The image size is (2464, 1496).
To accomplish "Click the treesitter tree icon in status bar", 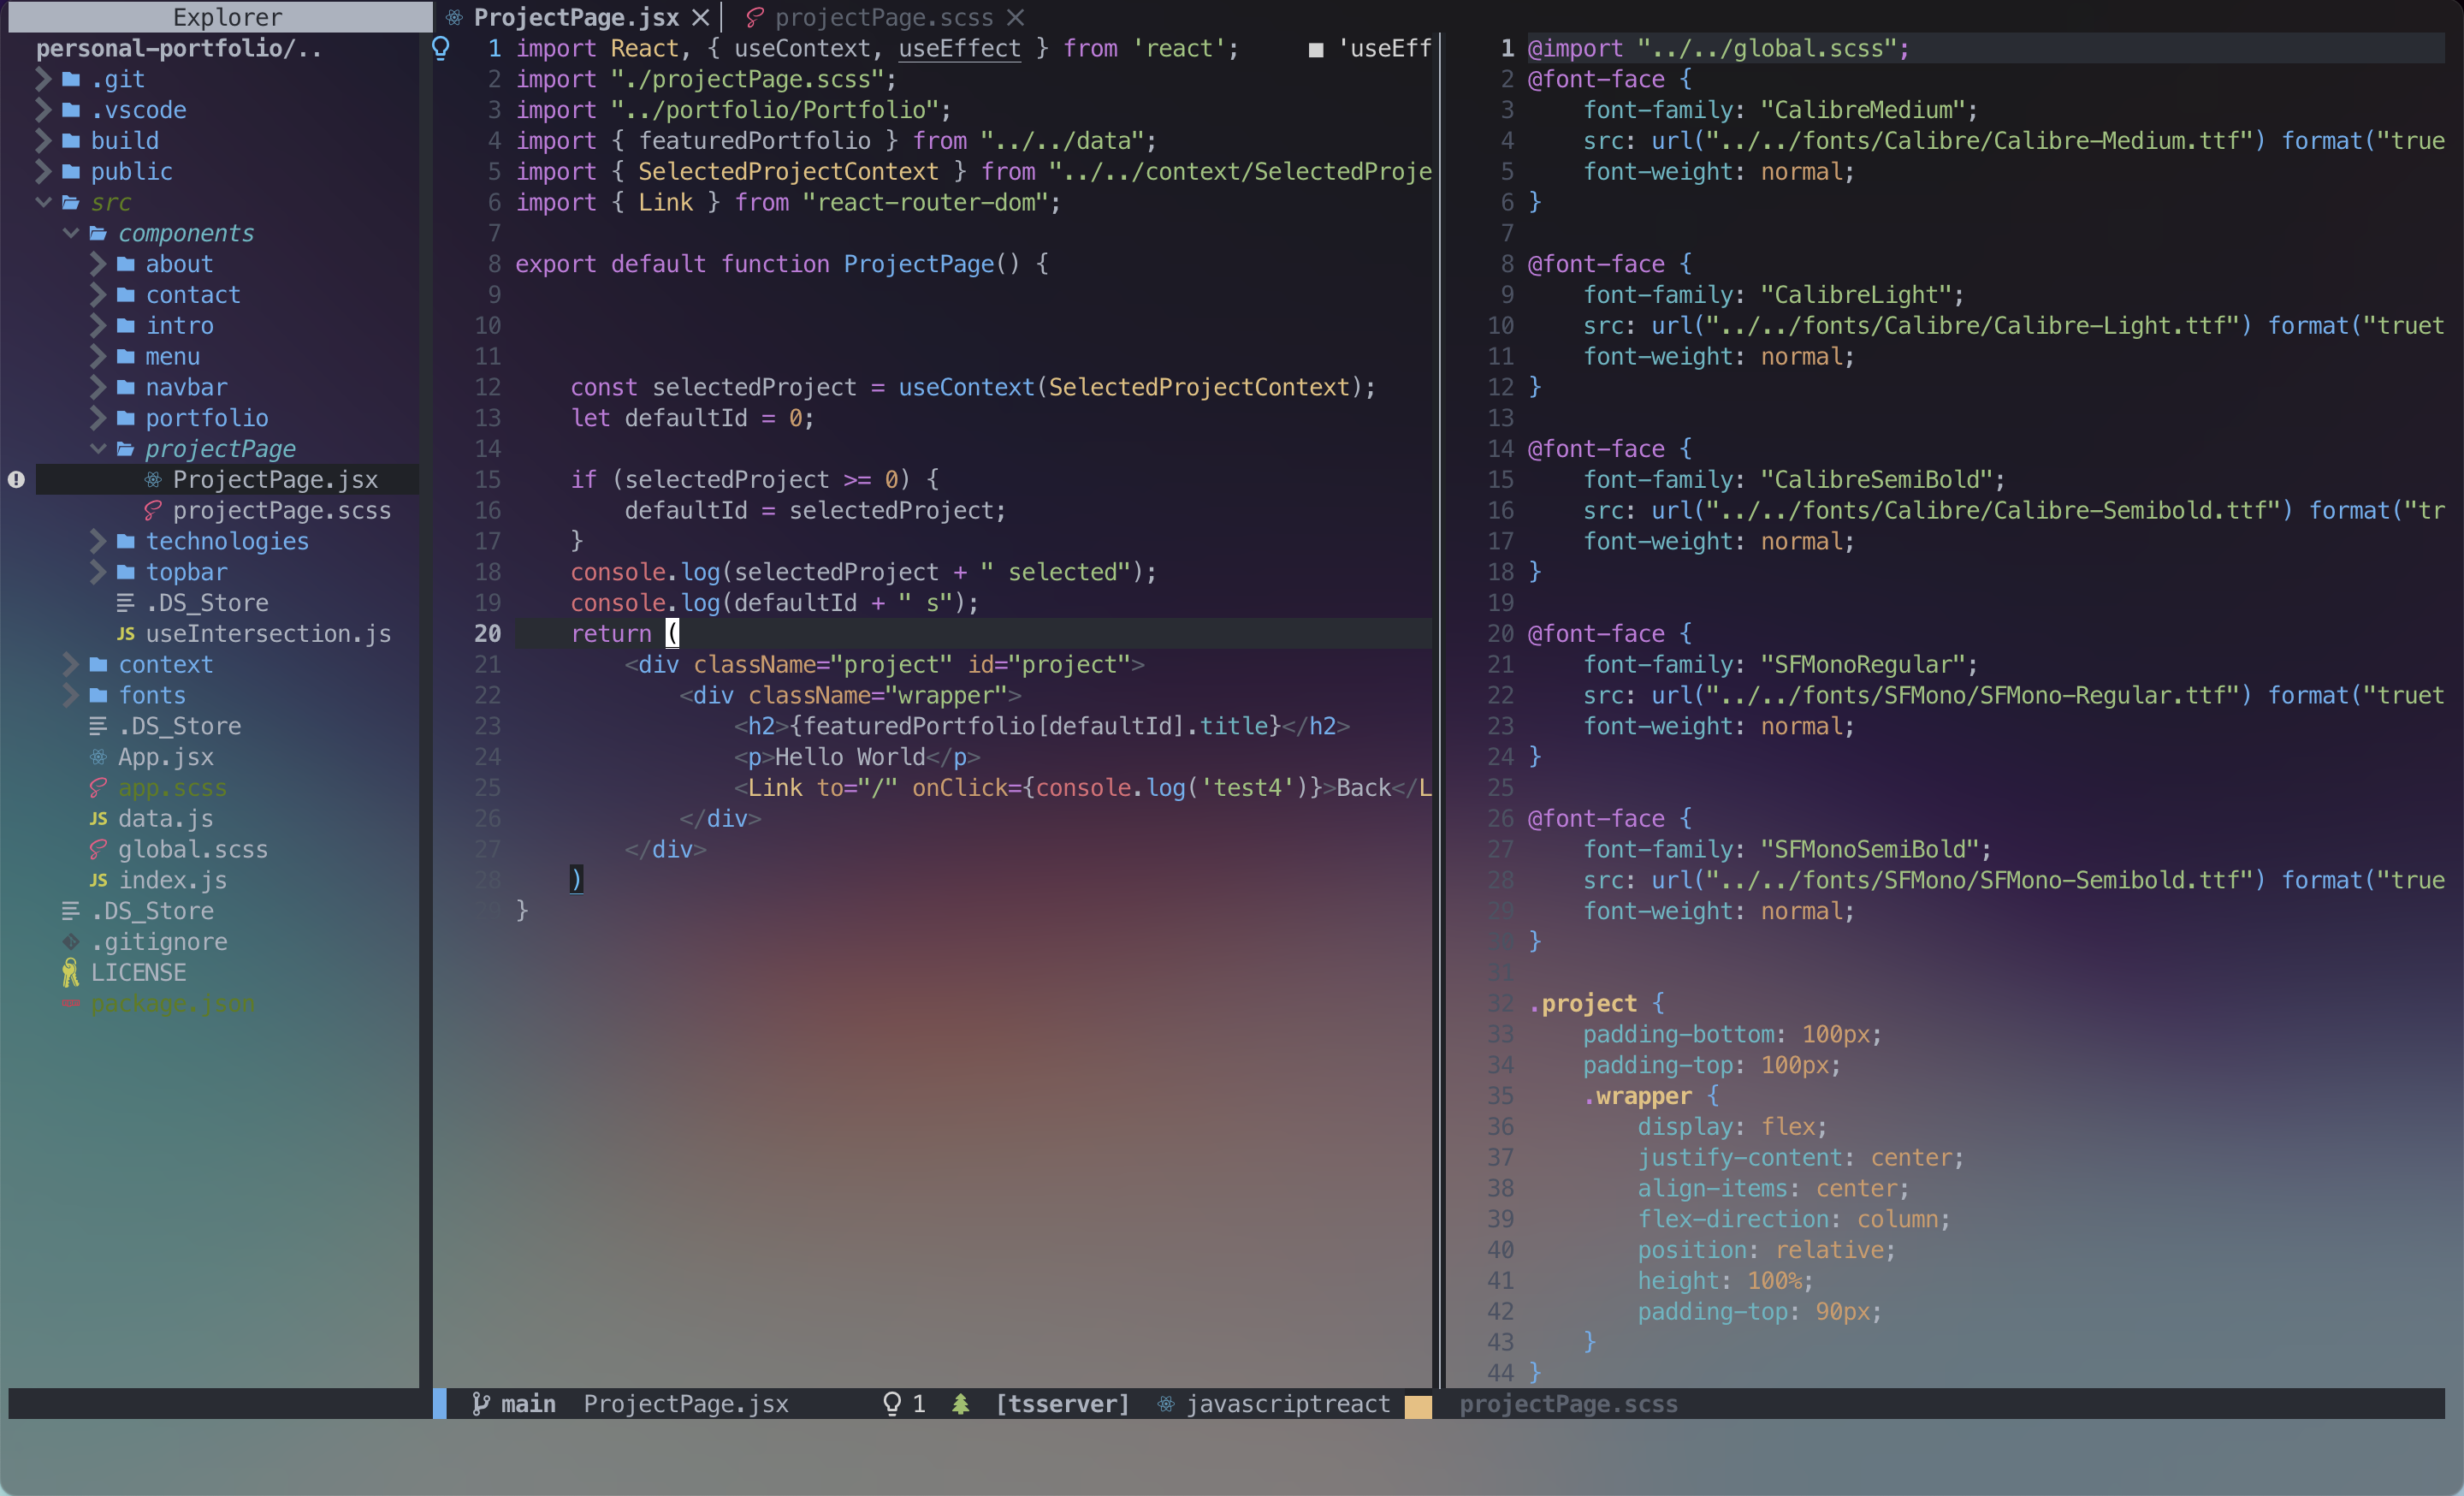I will pyautogui.click(x=960, y=1404).
